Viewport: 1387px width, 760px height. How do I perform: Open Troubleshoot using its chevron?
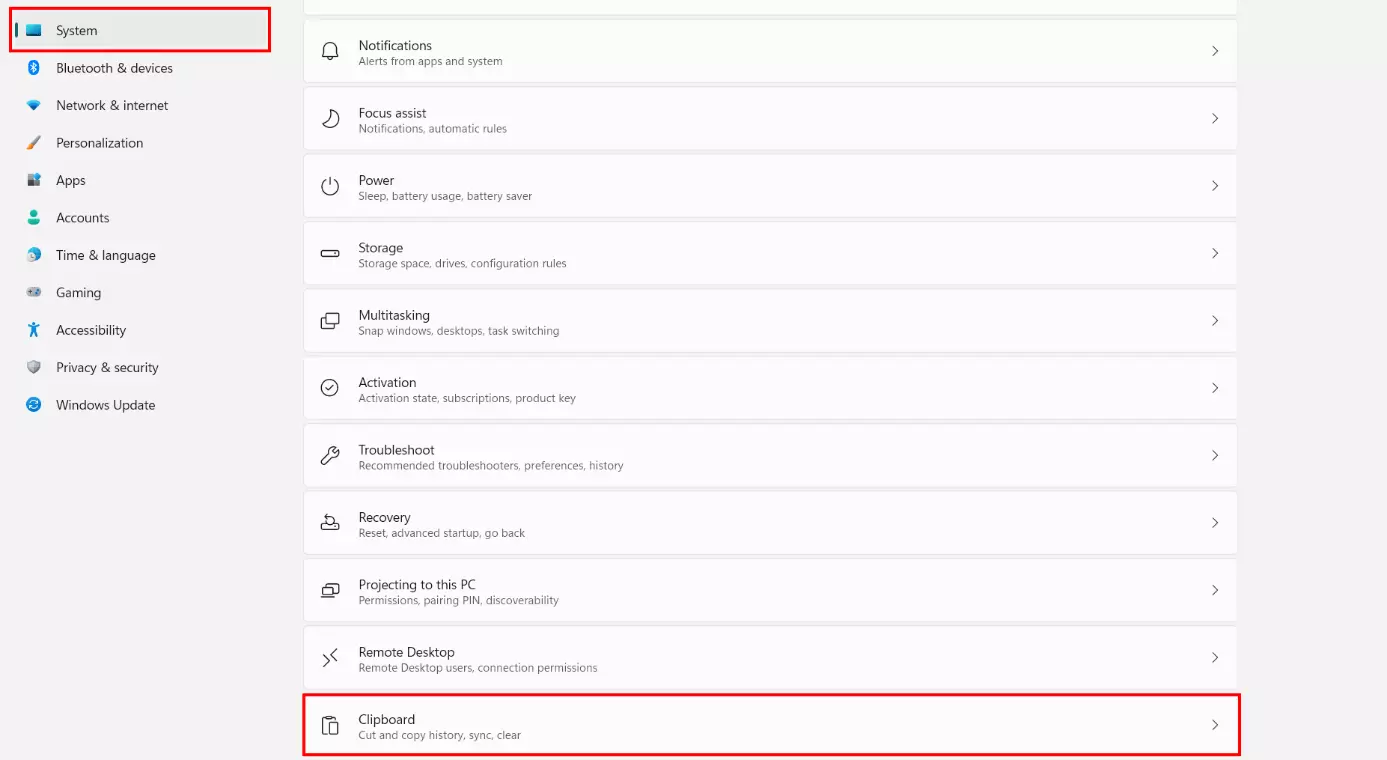[x=1215, y=455]
